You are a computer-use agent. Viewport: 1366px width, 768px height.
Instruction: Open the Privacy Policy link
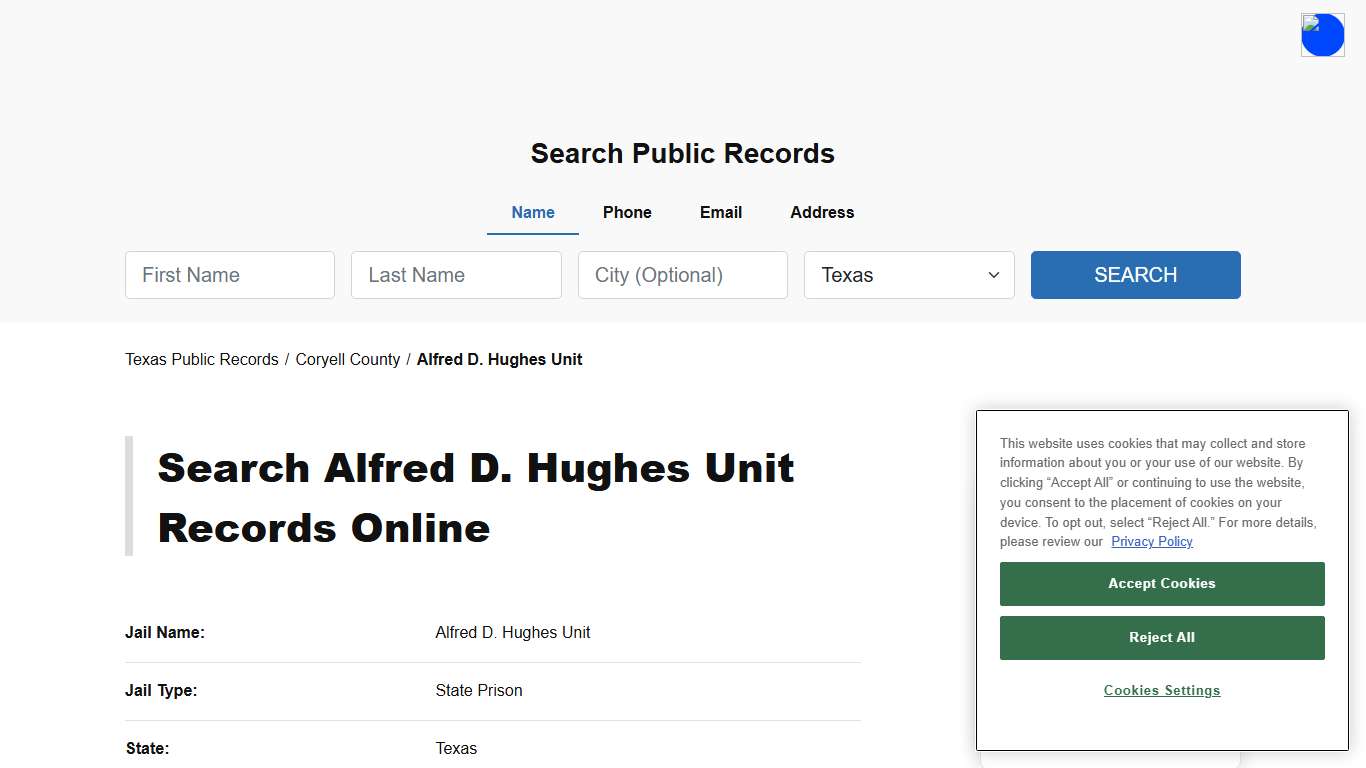[1151, 541]
